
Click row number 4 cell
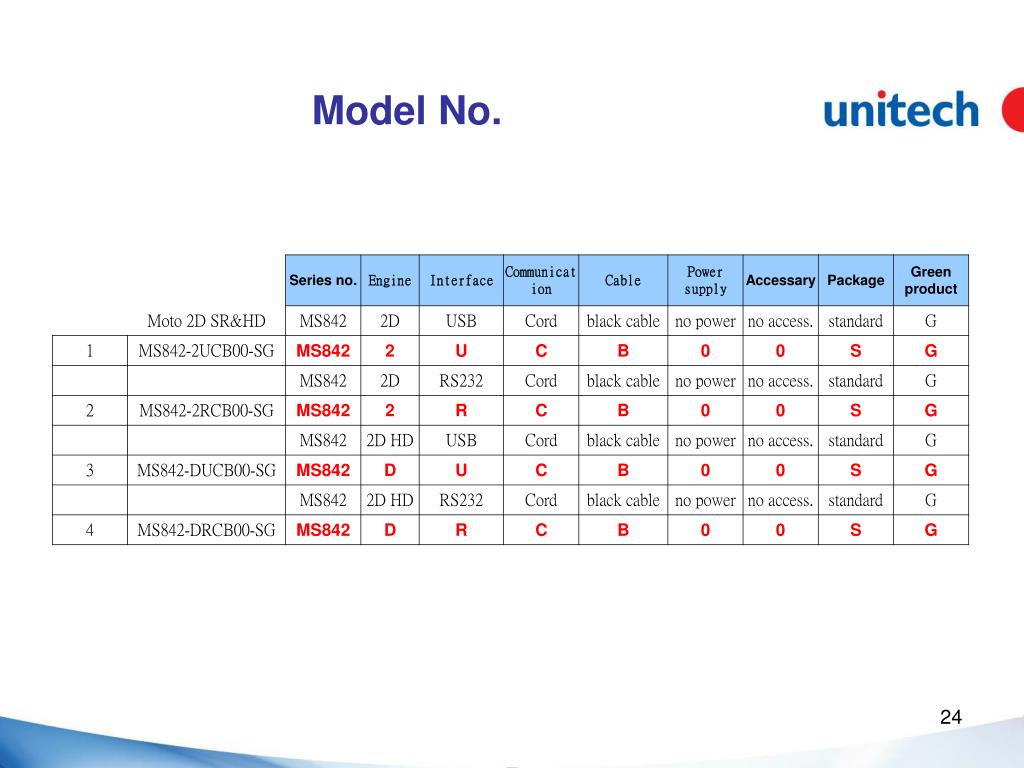point(90,530)
